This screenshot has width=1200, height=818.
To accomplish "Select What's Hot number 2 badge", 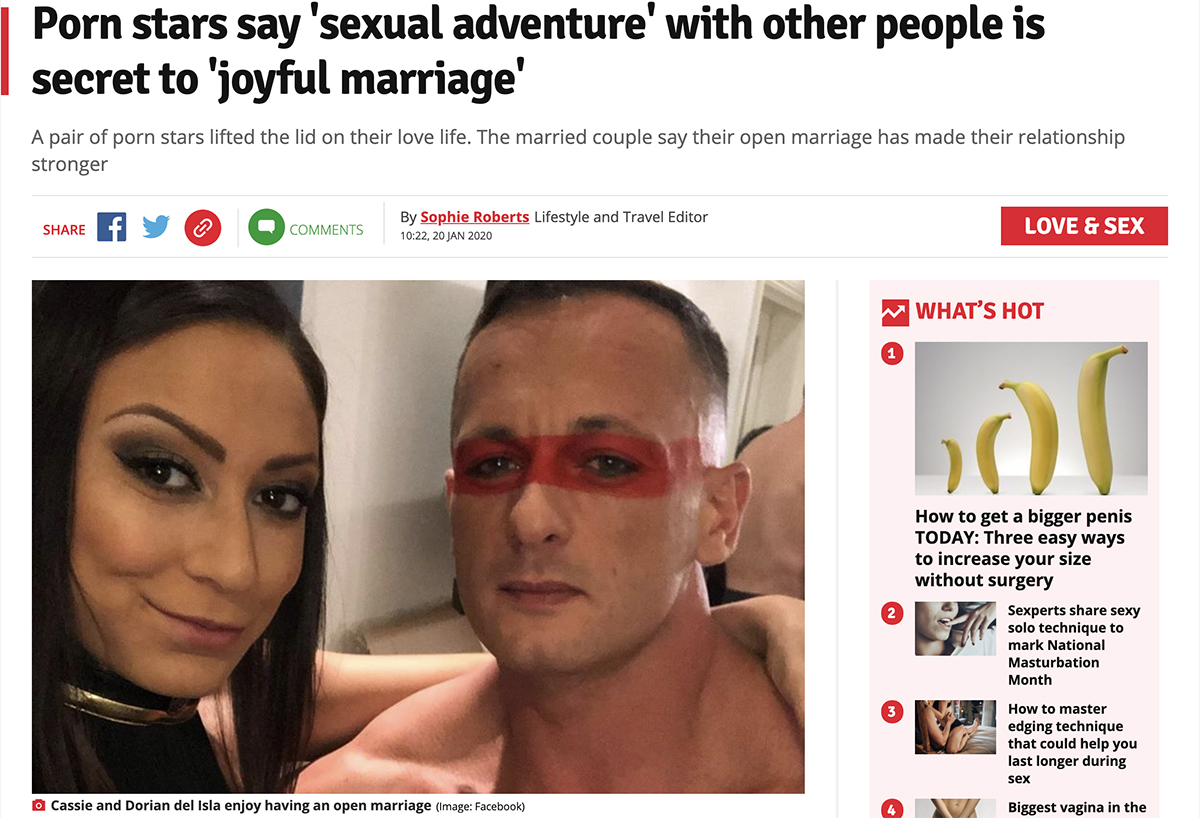I will pos(892,612).
